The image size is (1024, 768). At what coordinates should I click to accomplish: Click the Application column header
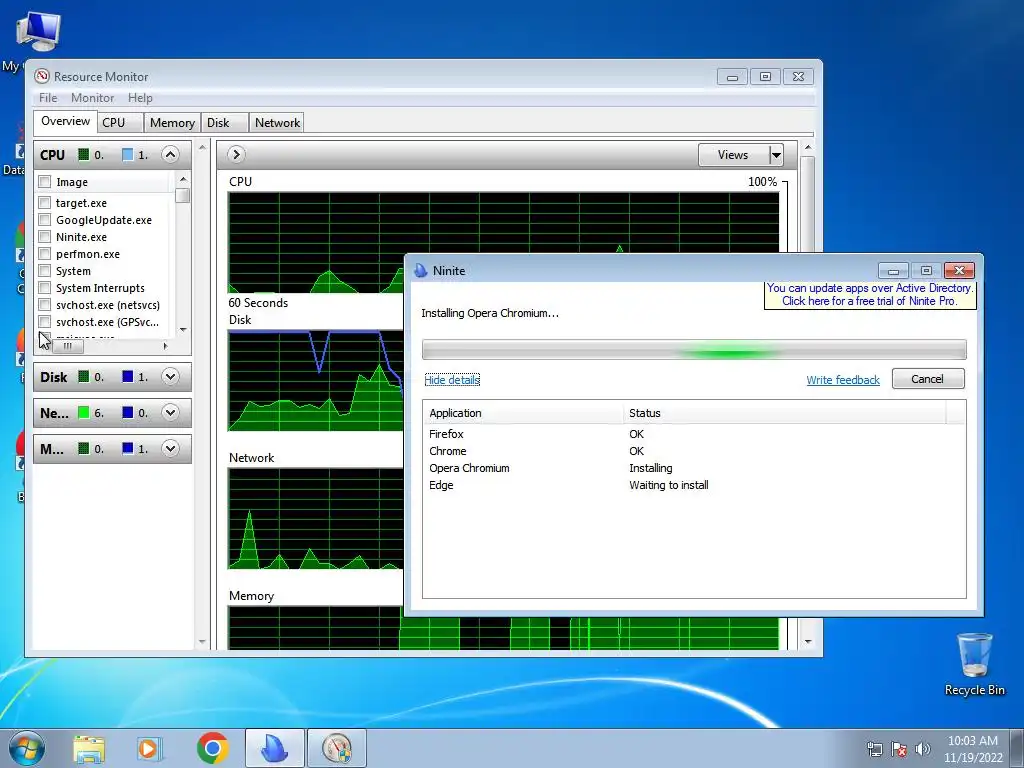point(522,413)
